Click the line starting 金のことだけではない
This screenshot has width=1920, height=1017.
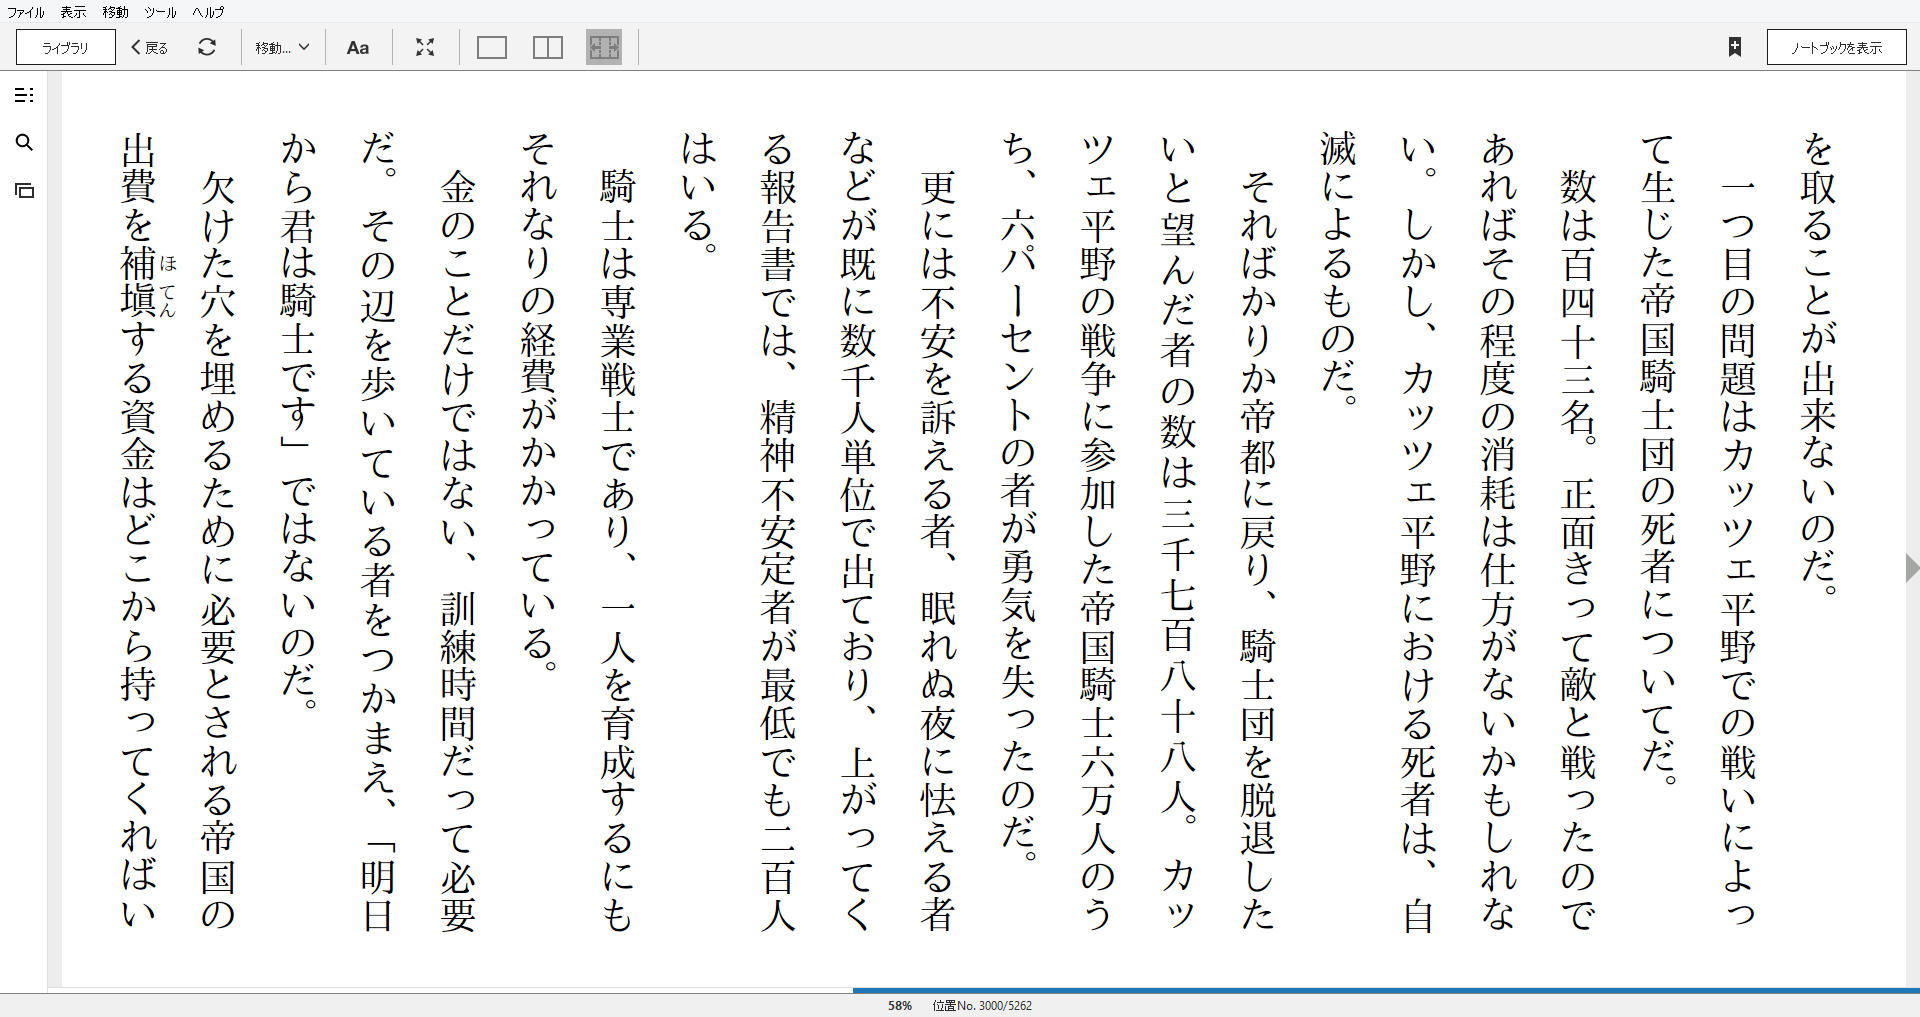pyautogui.click(x=458, y=549)
